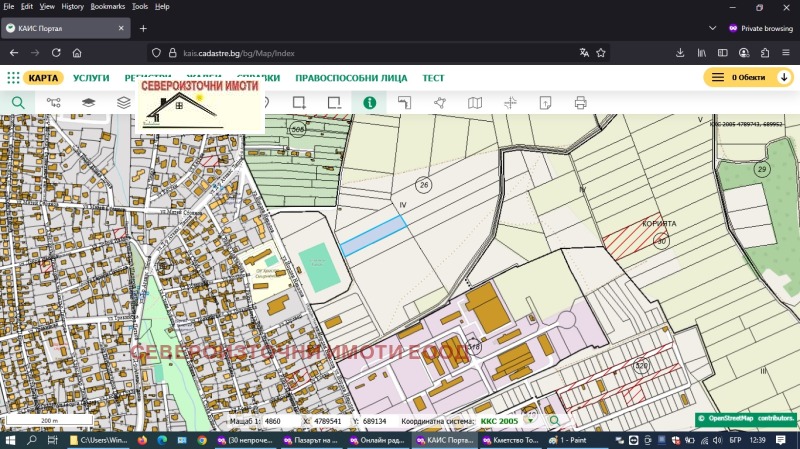The height and width of the screenshot is (449, 800).
Task: Click the X coordinate field 4789541
Action: [x=330, y=421]
